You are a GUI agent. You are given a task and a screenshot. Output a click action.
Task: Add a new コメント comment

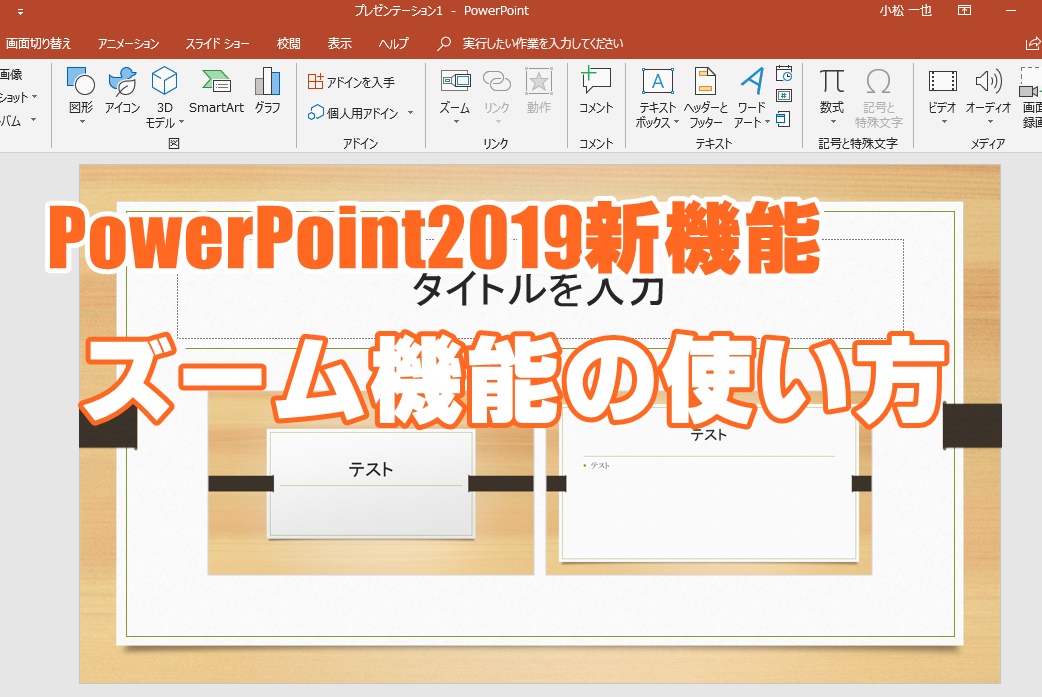595,91
